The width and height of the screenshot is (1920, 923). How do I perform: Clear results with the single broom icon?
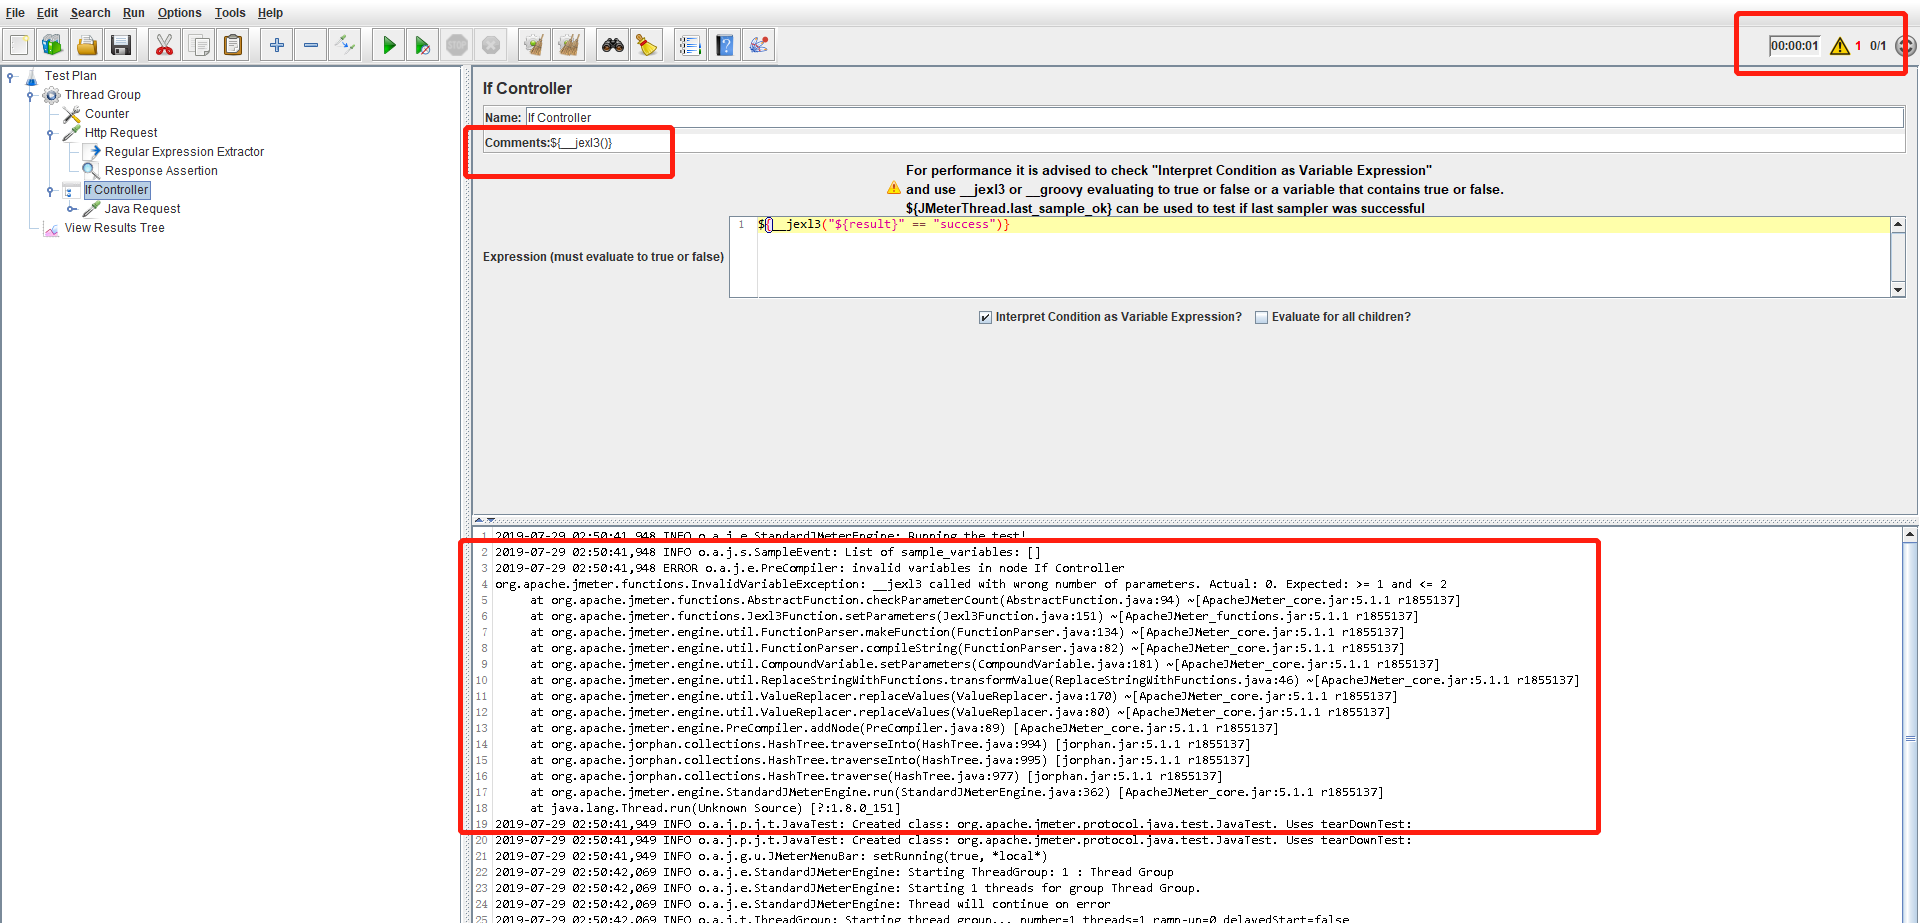[535, 45]
